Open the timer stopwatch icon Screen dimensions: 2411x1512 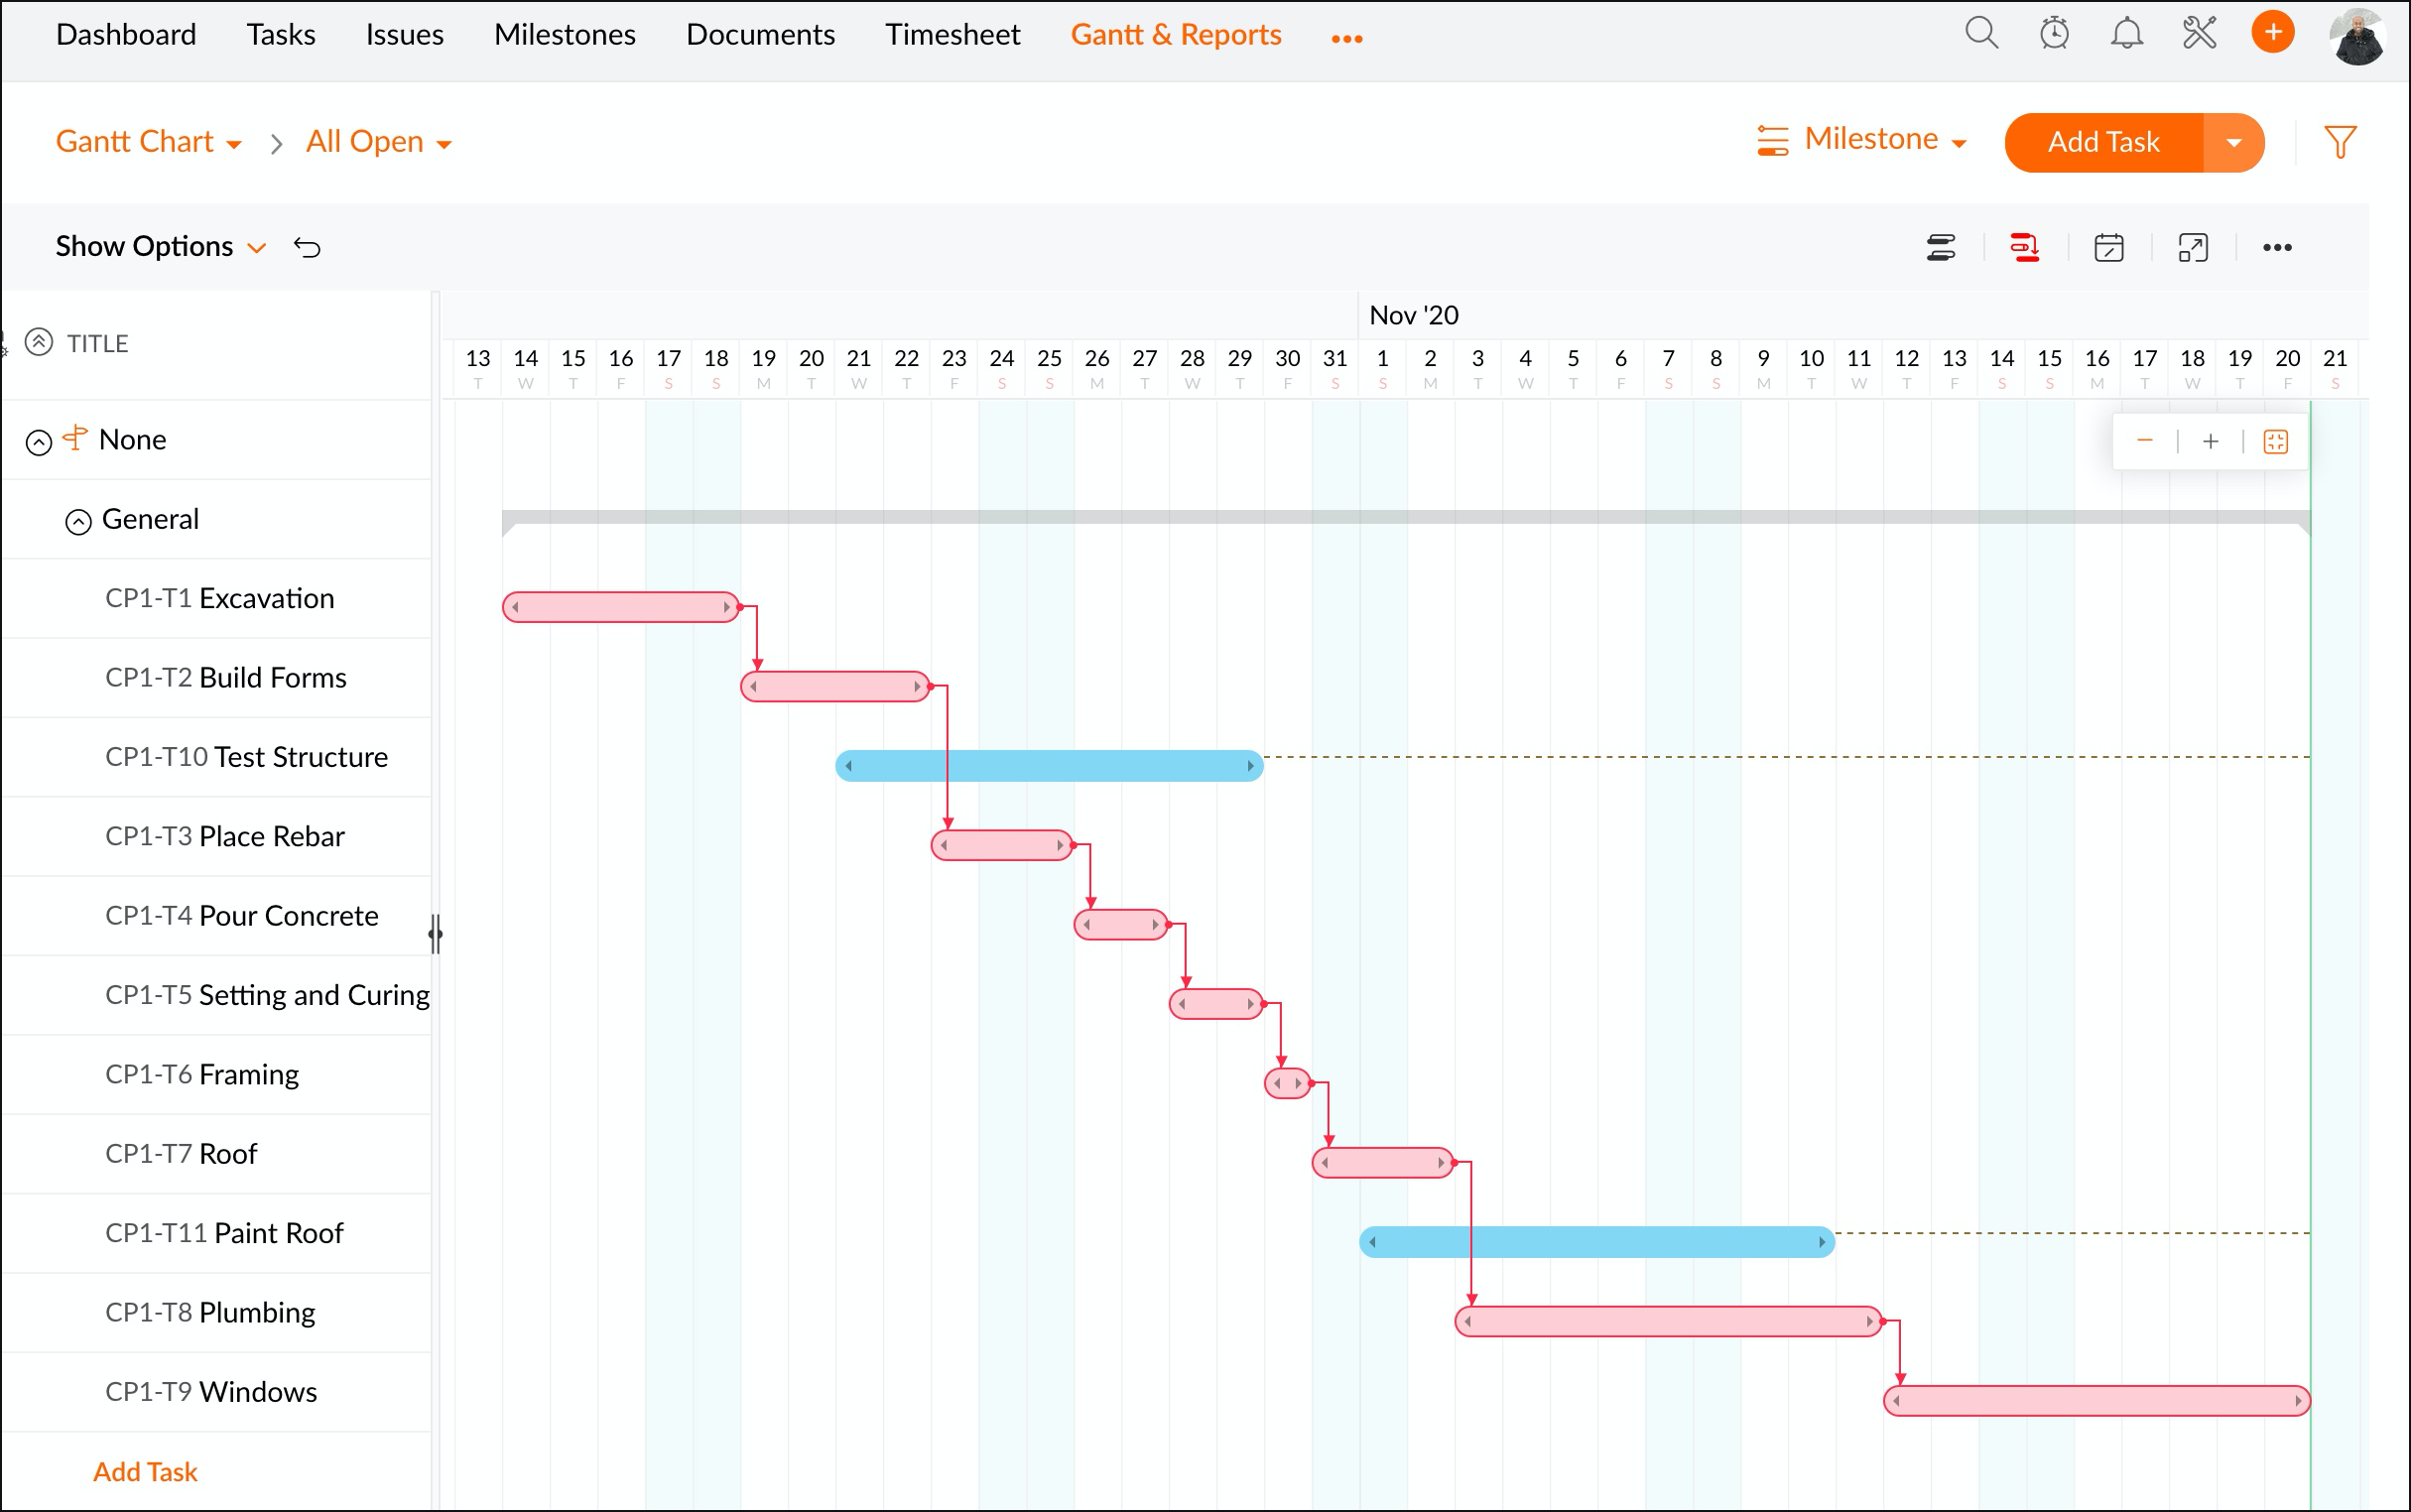(x=2054, y=34)
